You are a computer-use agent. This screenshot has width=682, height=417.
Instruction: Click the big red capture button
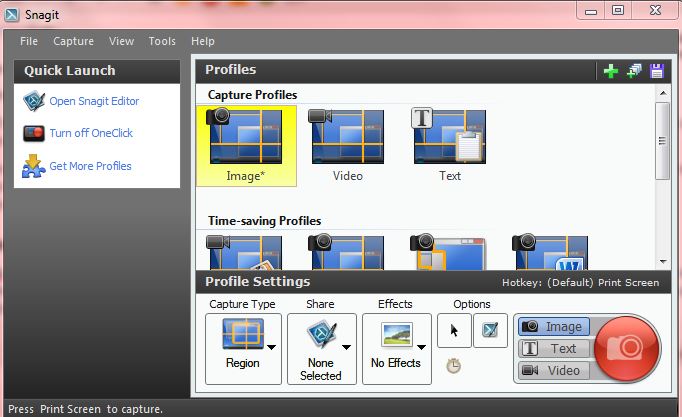click(x=626, y=348)
